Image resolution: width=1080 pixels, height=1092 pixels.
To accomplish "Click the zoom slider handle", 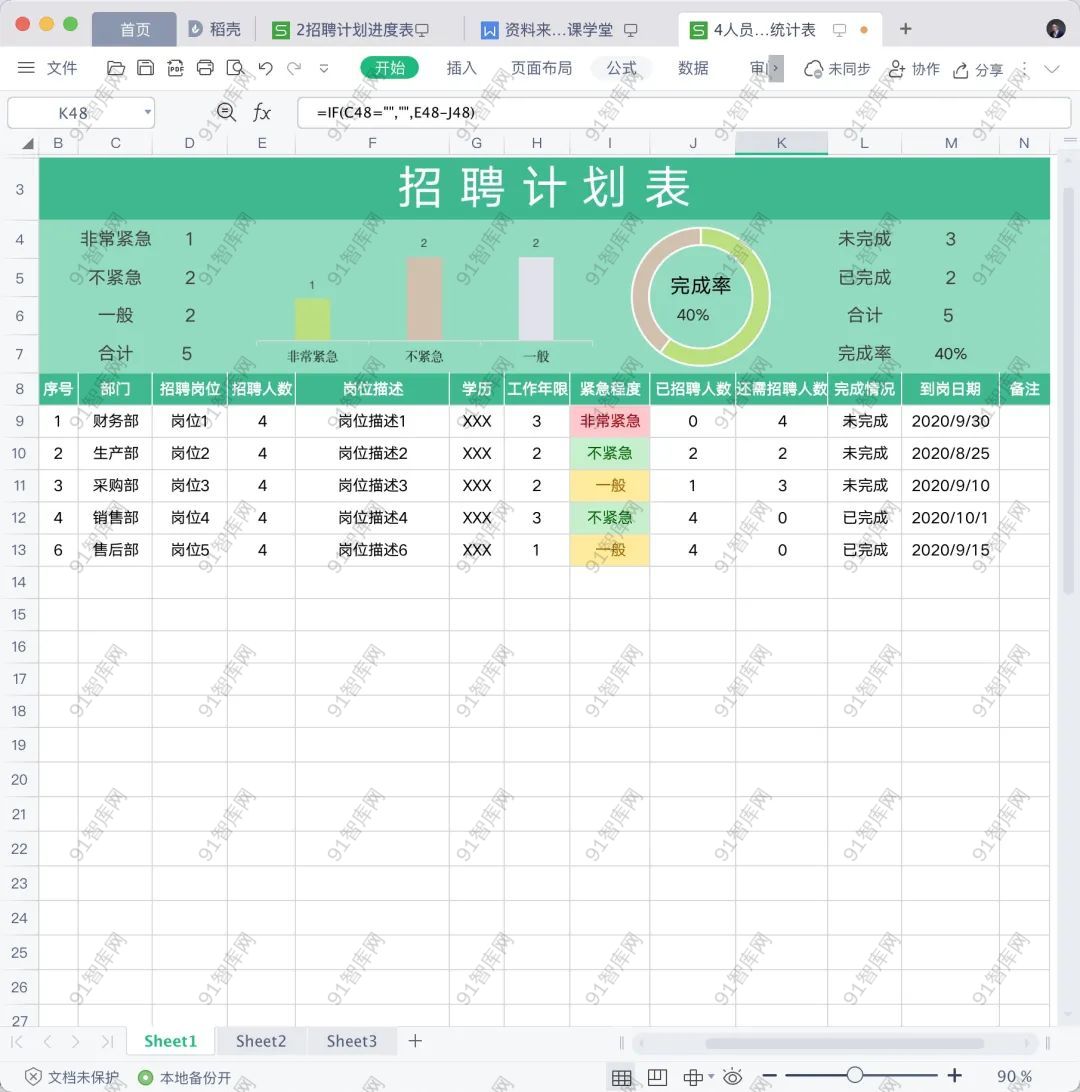I will (x=854, y=1075).
